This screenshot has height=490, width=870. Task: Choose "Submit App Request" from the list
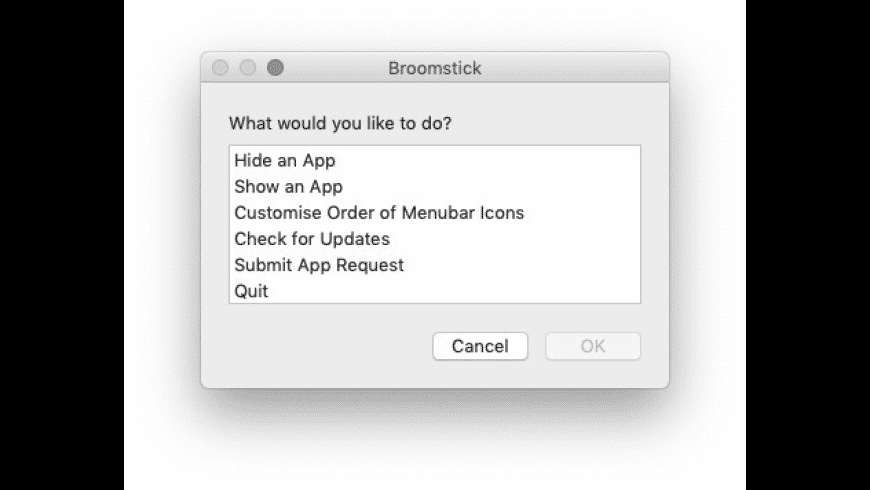coord(319,265)
